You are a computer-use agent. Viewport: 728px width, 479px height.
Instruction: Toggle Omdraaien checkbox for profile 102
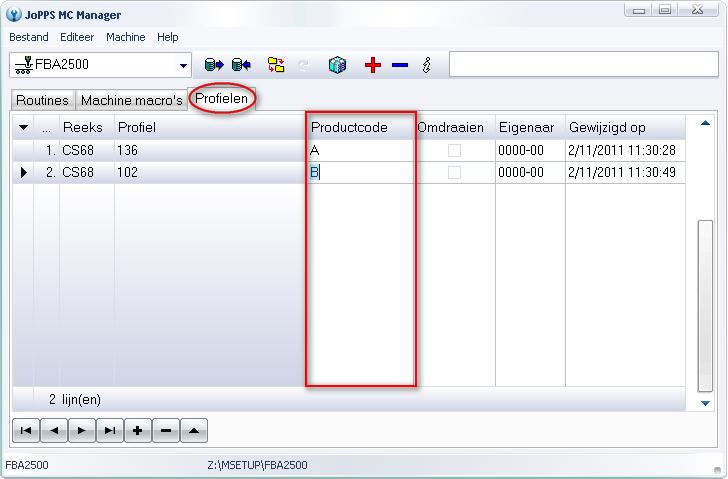[454, 173]
